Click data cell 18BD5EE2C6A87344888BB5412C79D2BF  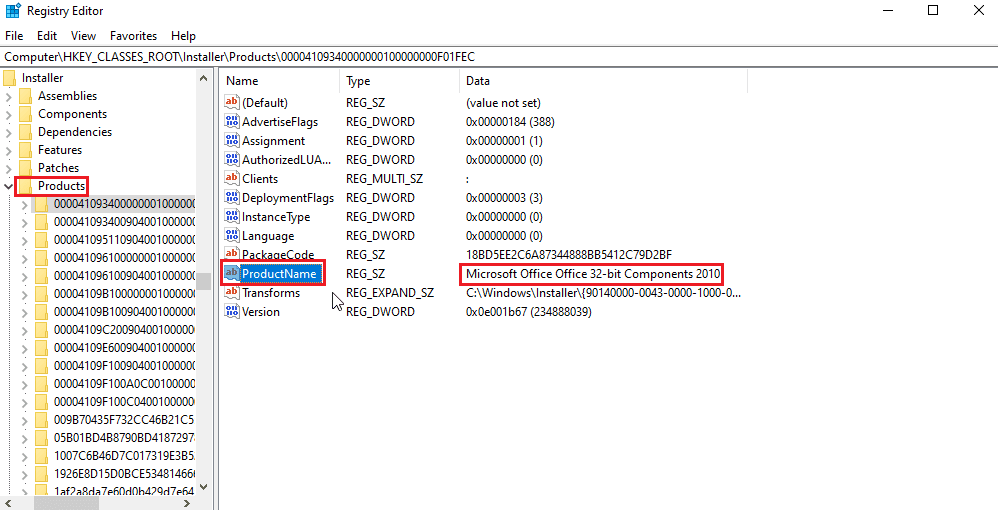[x=569, y=255]
